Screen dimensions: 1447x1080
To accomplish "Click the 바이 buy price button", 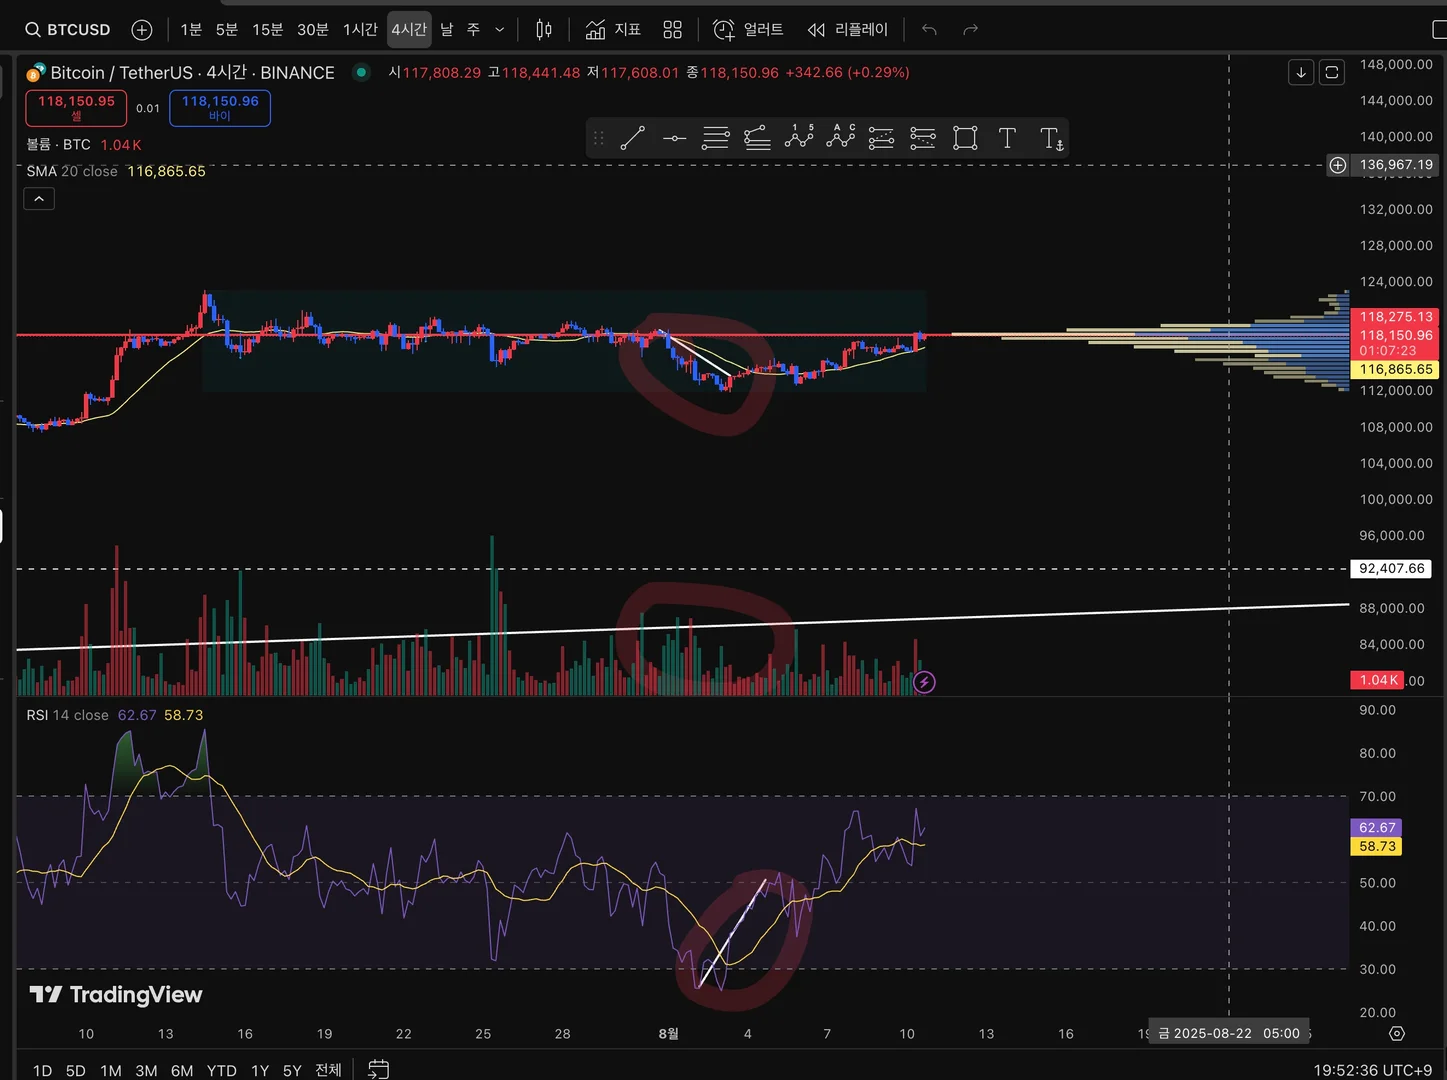I will point(220,108).
